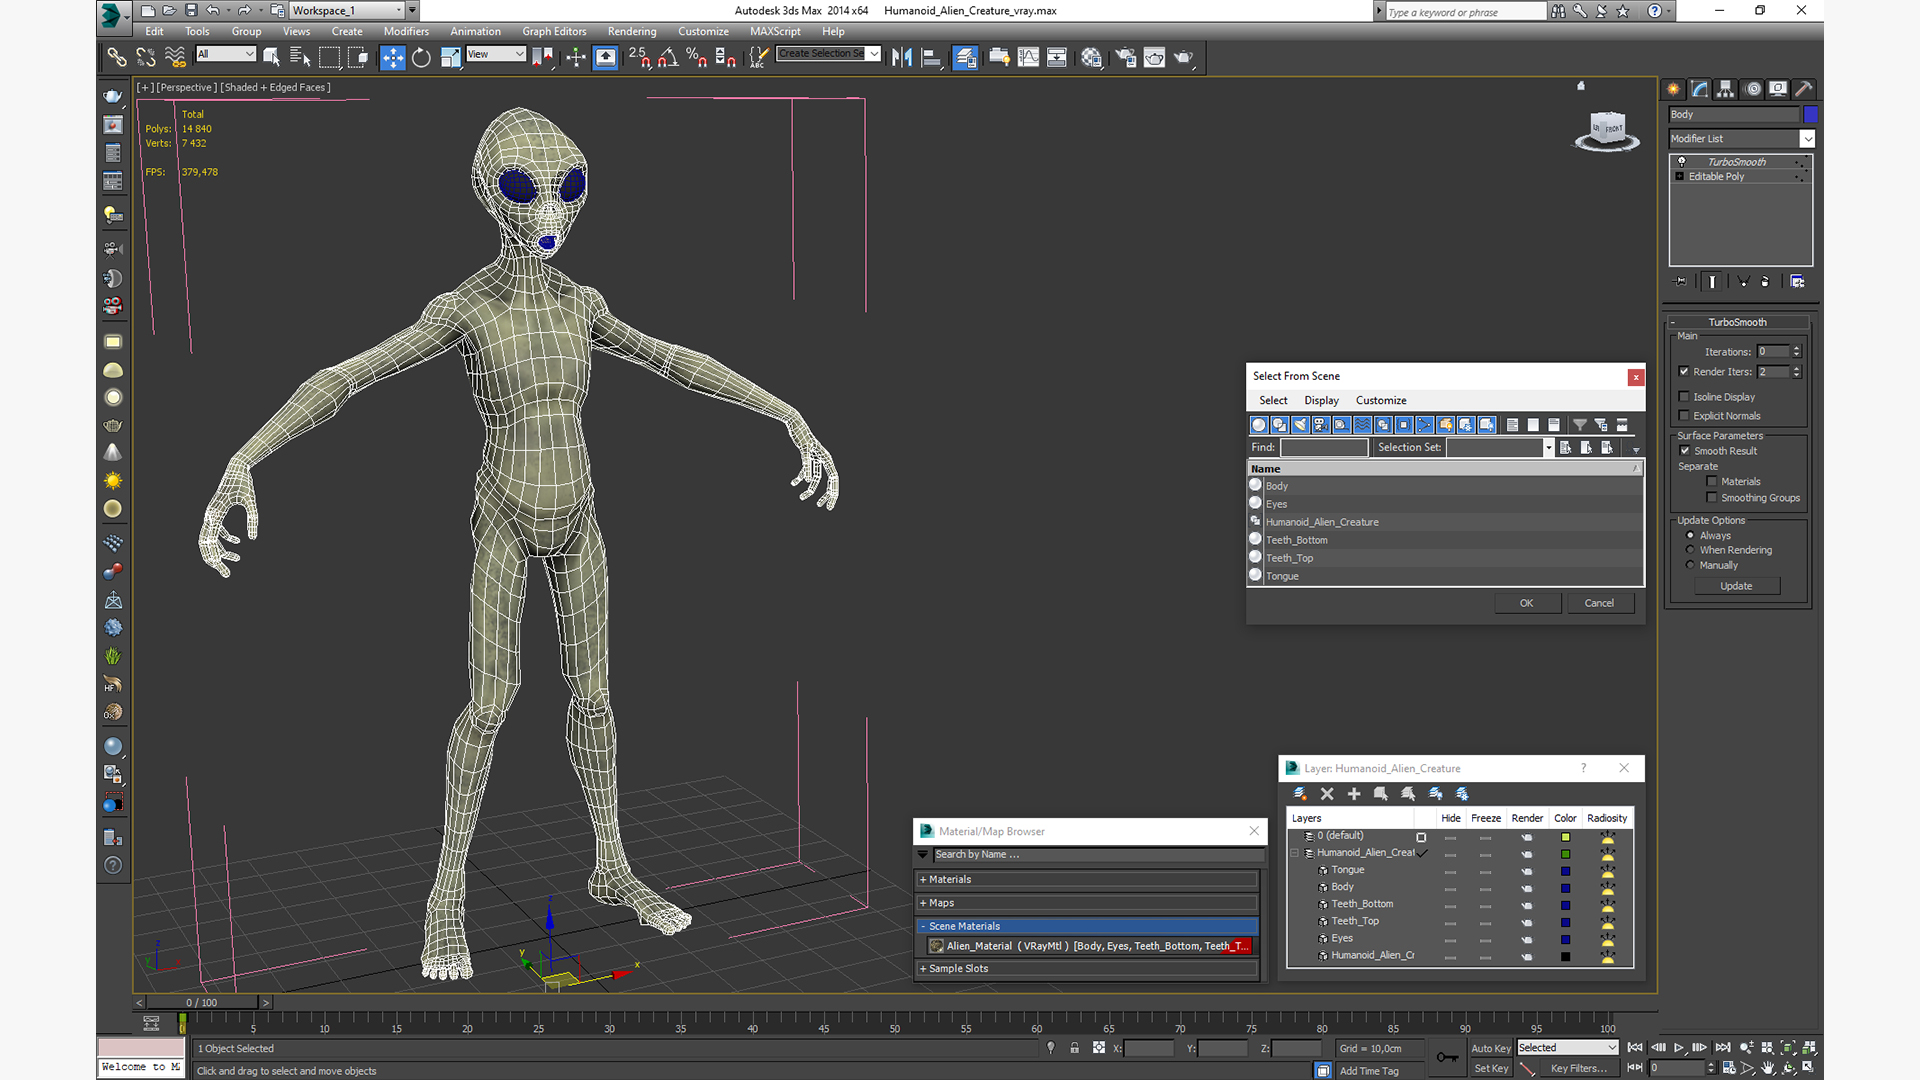Image resolution: width=1920 pixels, height=1080 pixels.
Task: Expand the Materials group in Material/Map Browser
Action: (1087, 880)
